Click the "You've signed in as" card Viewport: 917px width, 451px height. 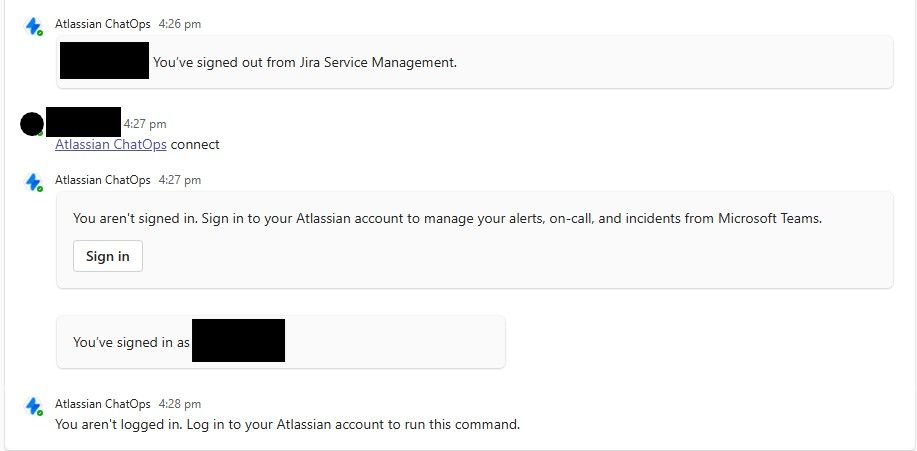[x=131, y=342]
